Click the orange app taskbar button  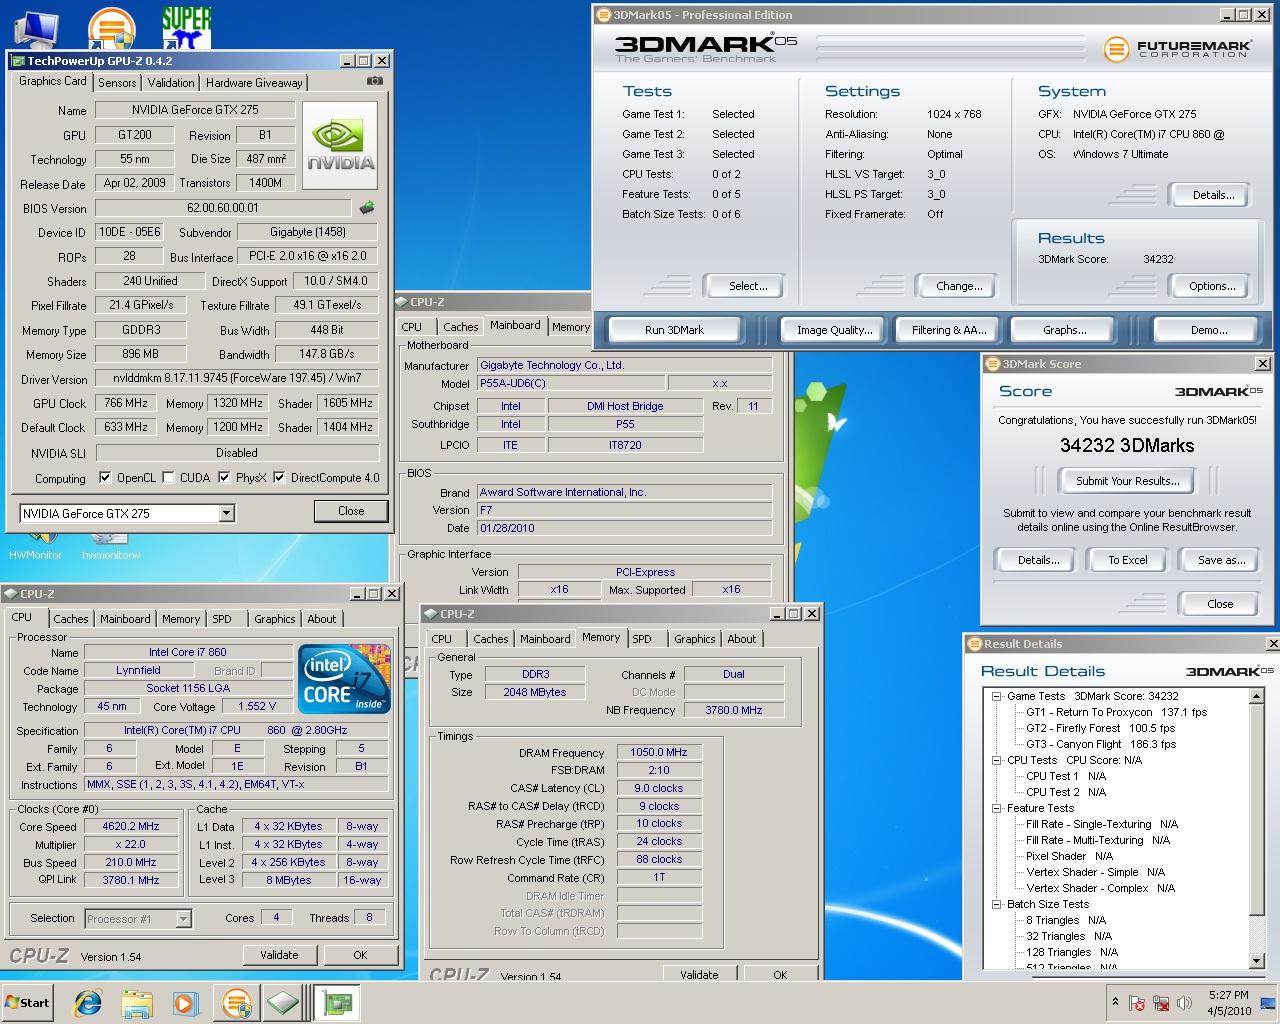coord(237,1003)
